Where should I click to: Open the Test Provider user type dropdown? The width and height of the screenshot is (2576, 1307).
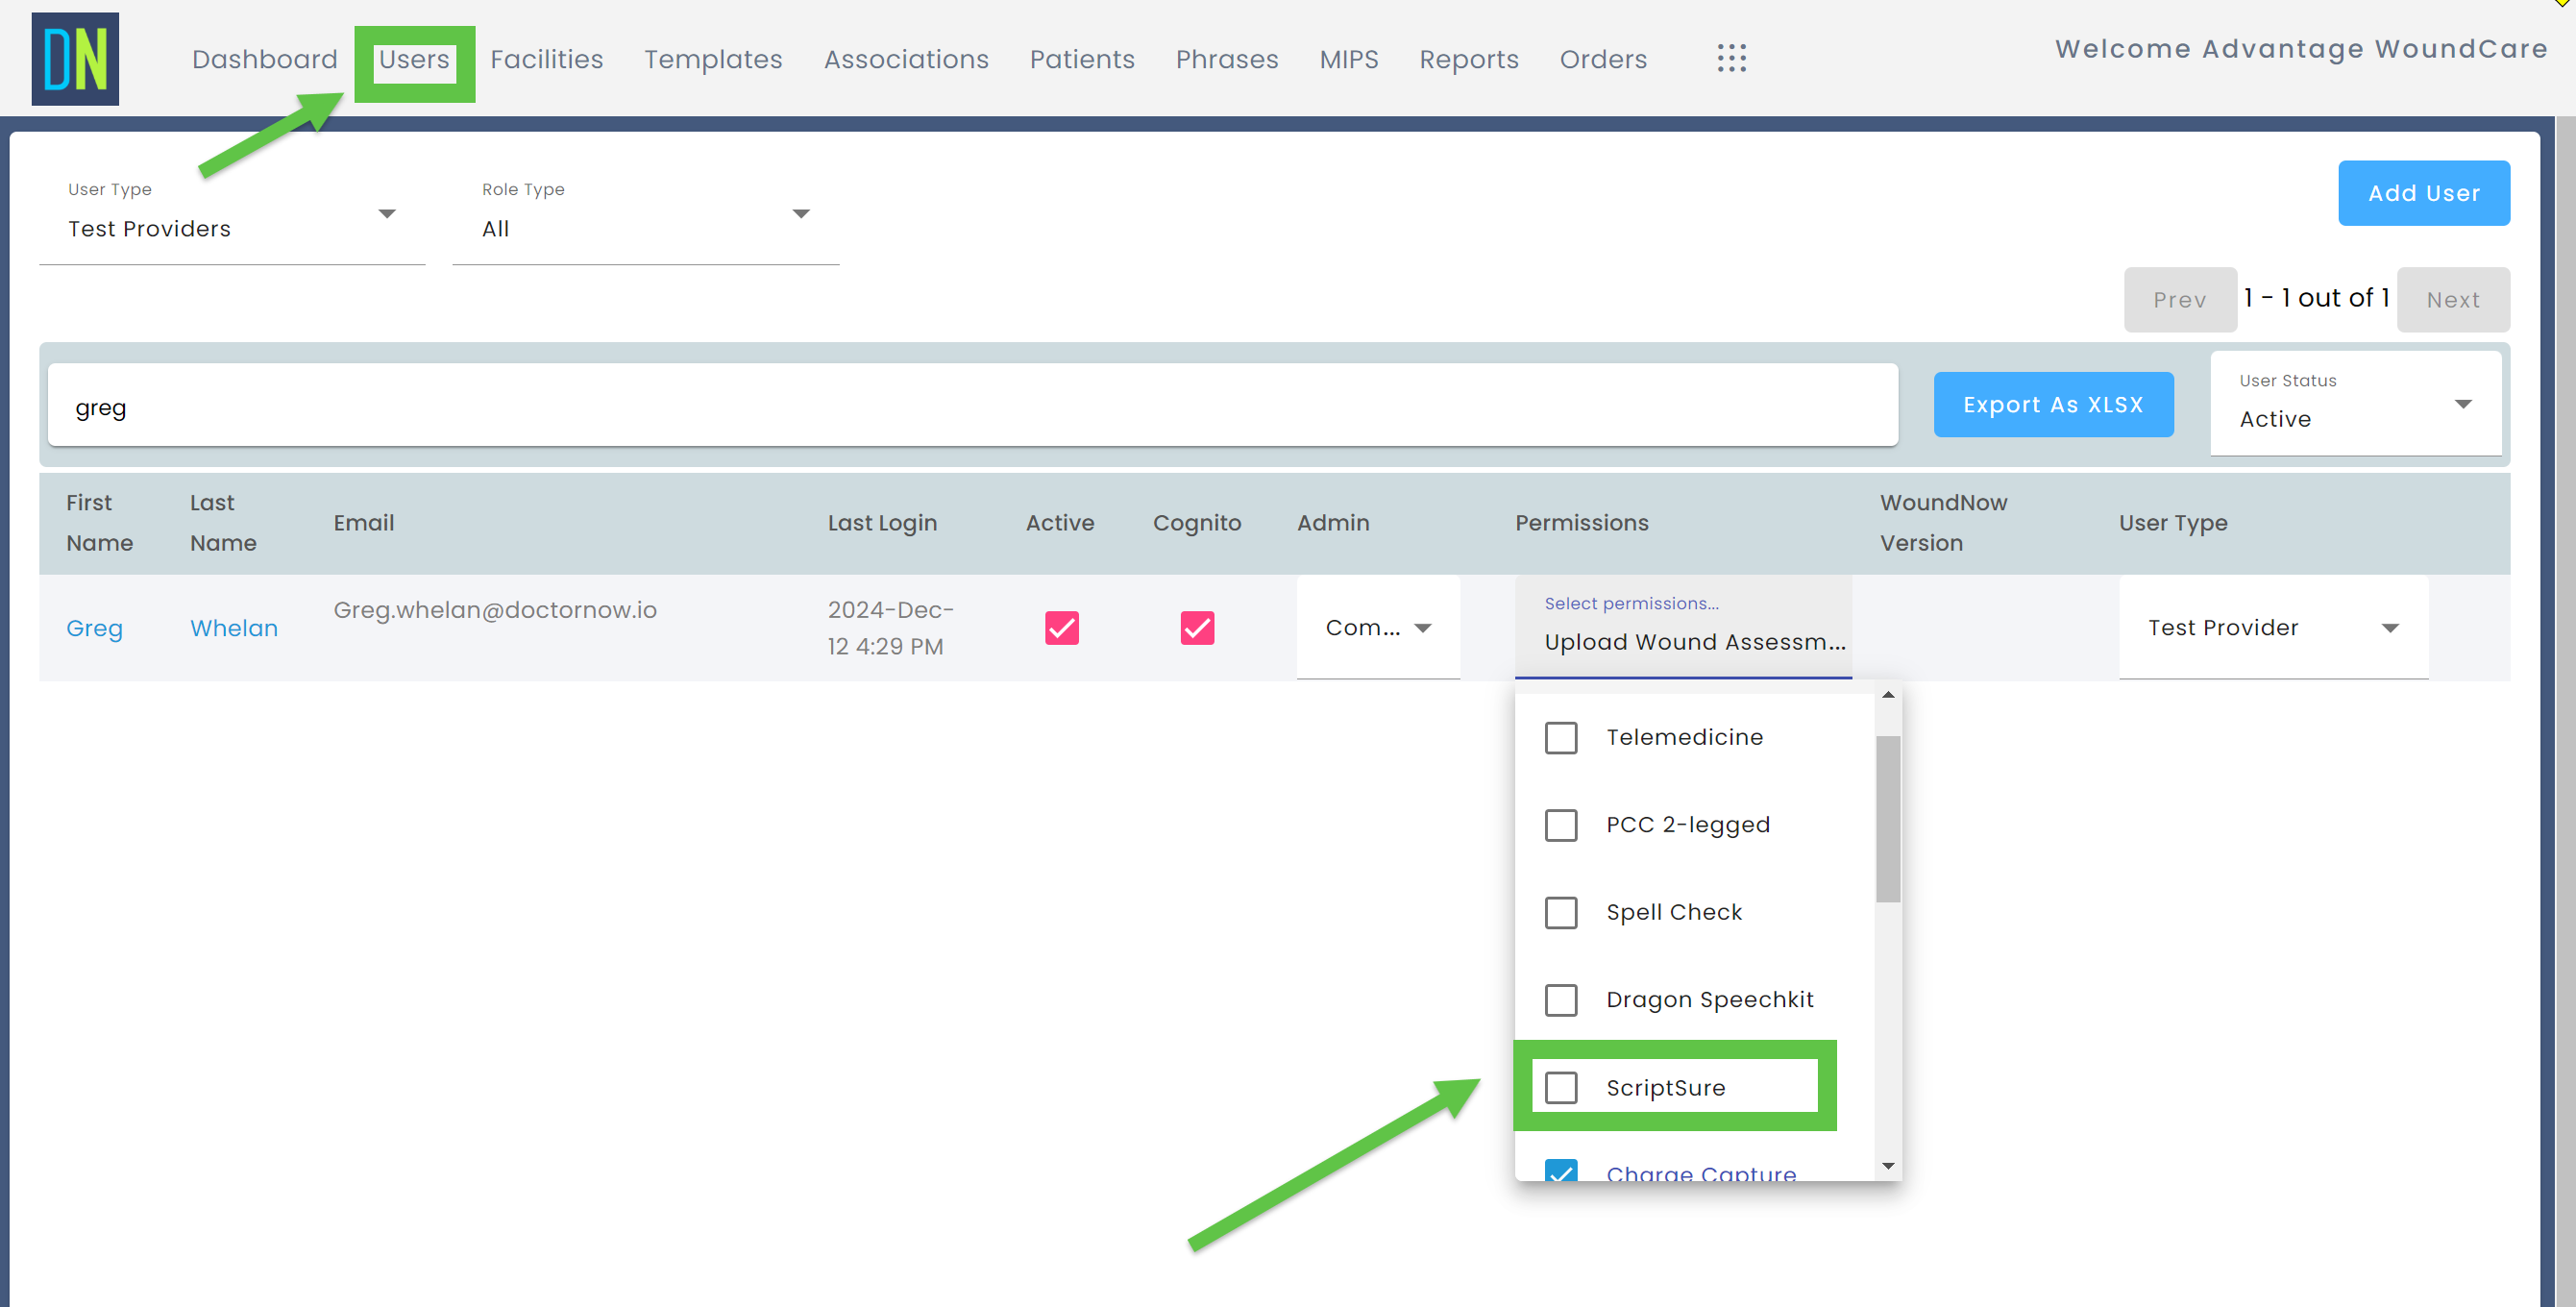[x=2391, y=627]
